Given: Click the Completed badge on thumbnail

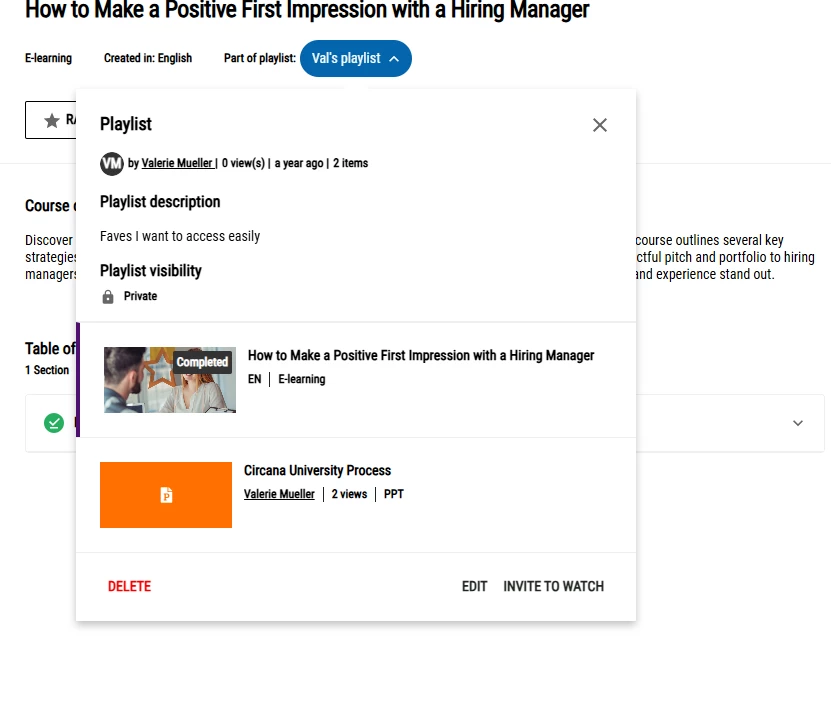Looking at the screenshot, I should pyautogui.click(x=202, y=362).
